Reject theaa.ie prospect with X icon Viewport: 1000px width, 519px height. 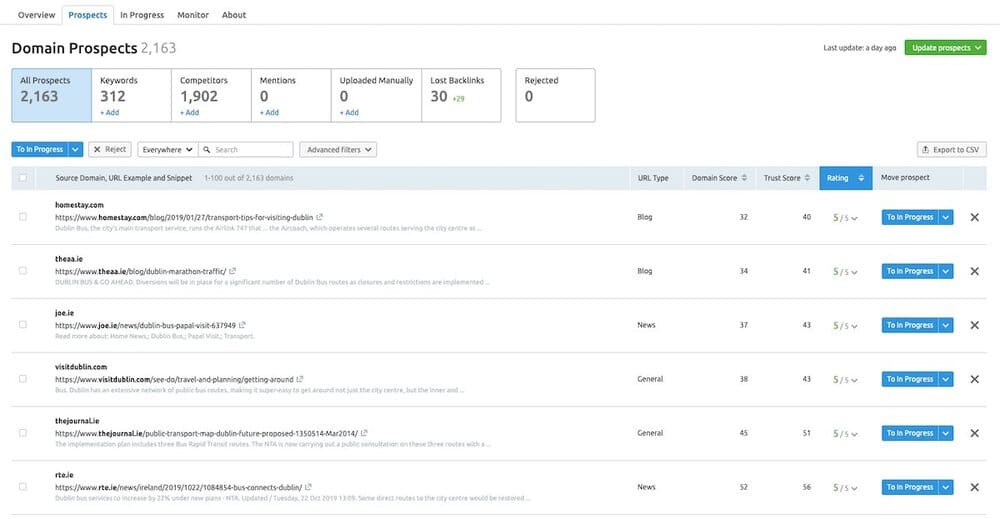pos(974,271)
